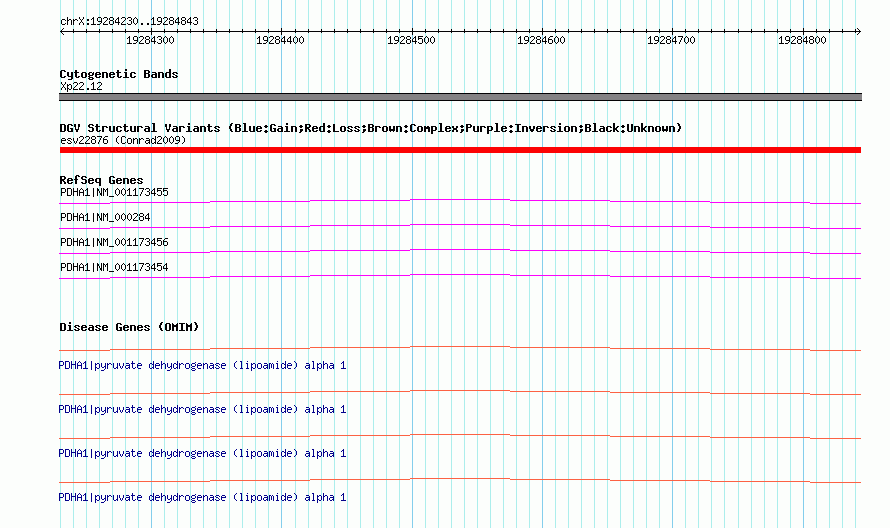
Task: Click the left arrow of the ruler
Action: 62,31
